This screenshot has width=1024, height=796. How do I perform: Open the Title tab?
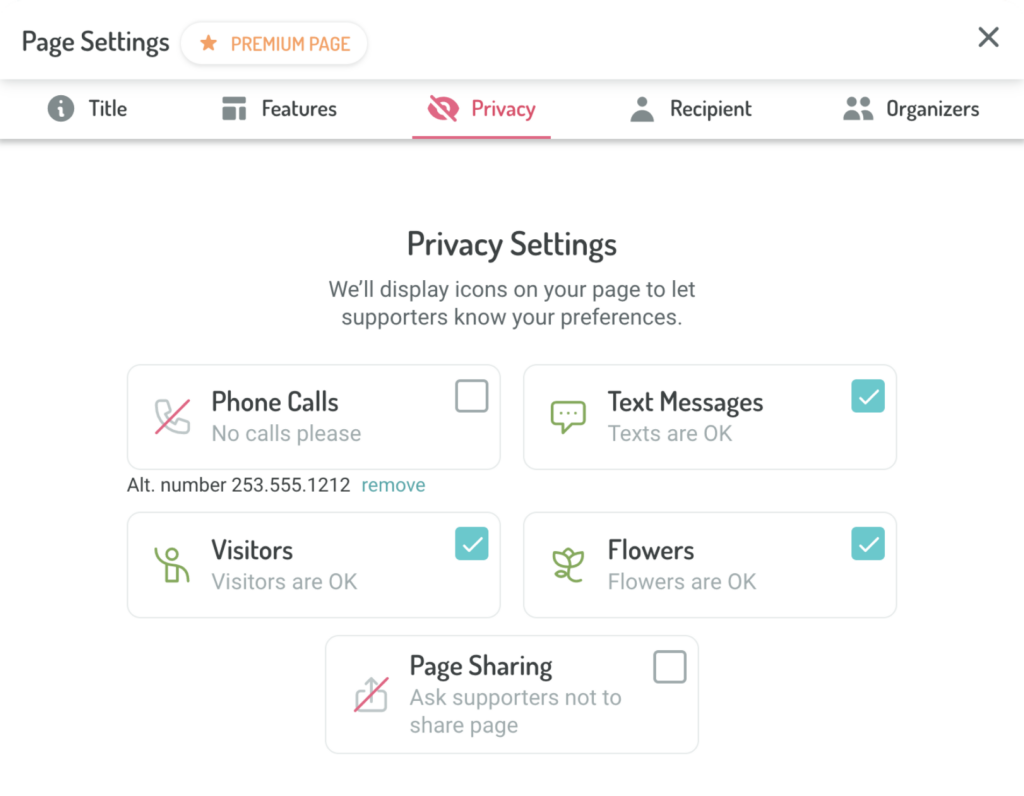tap(88, 109)
